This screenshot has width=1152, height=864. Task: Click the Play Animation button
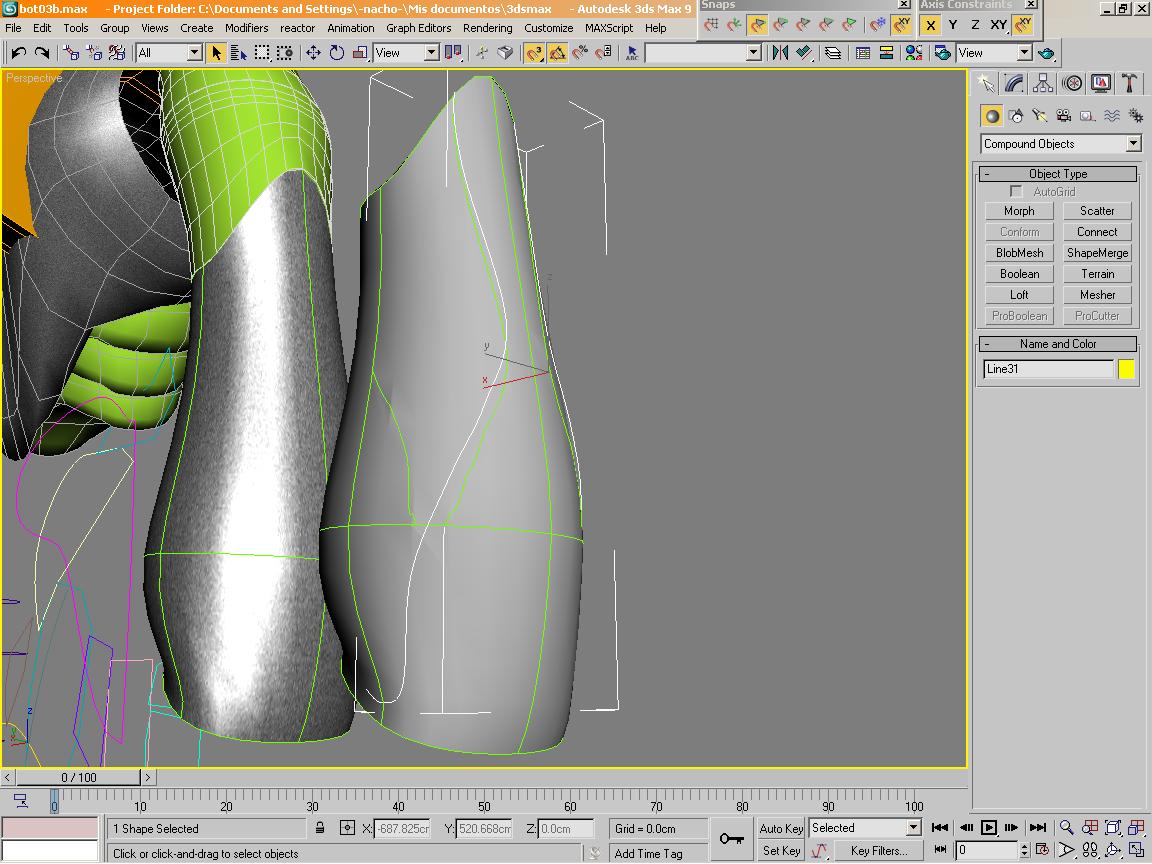pyautogui.click(x=989, y=828)
